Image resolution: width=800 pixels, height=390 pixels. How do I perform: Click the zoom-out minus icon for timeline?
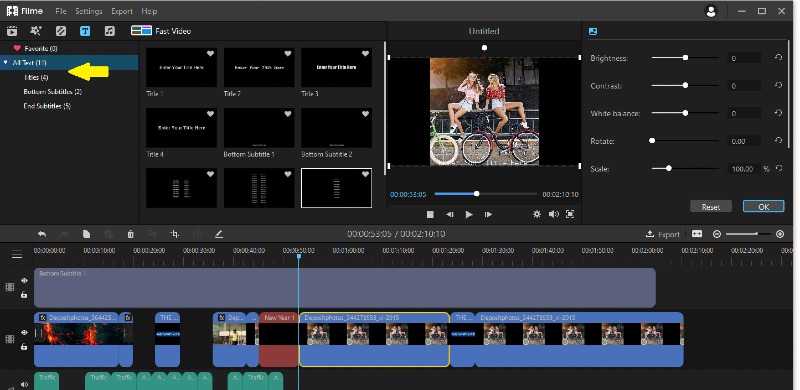pyautogui.click(x=717, y=234)
